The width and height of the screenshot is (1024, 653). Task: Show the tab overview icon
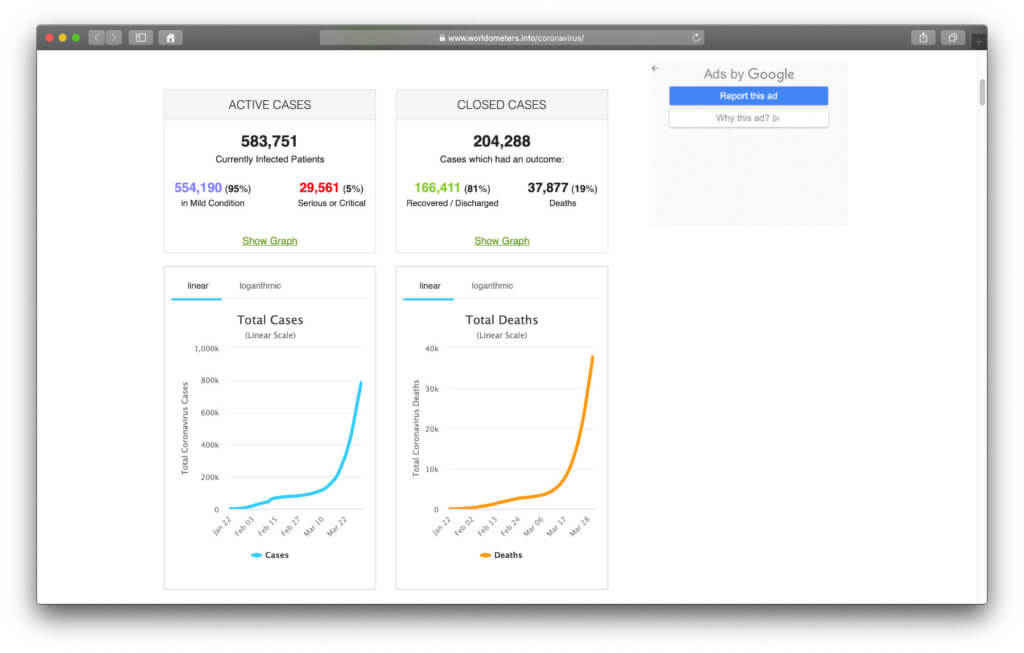(952, 38)
